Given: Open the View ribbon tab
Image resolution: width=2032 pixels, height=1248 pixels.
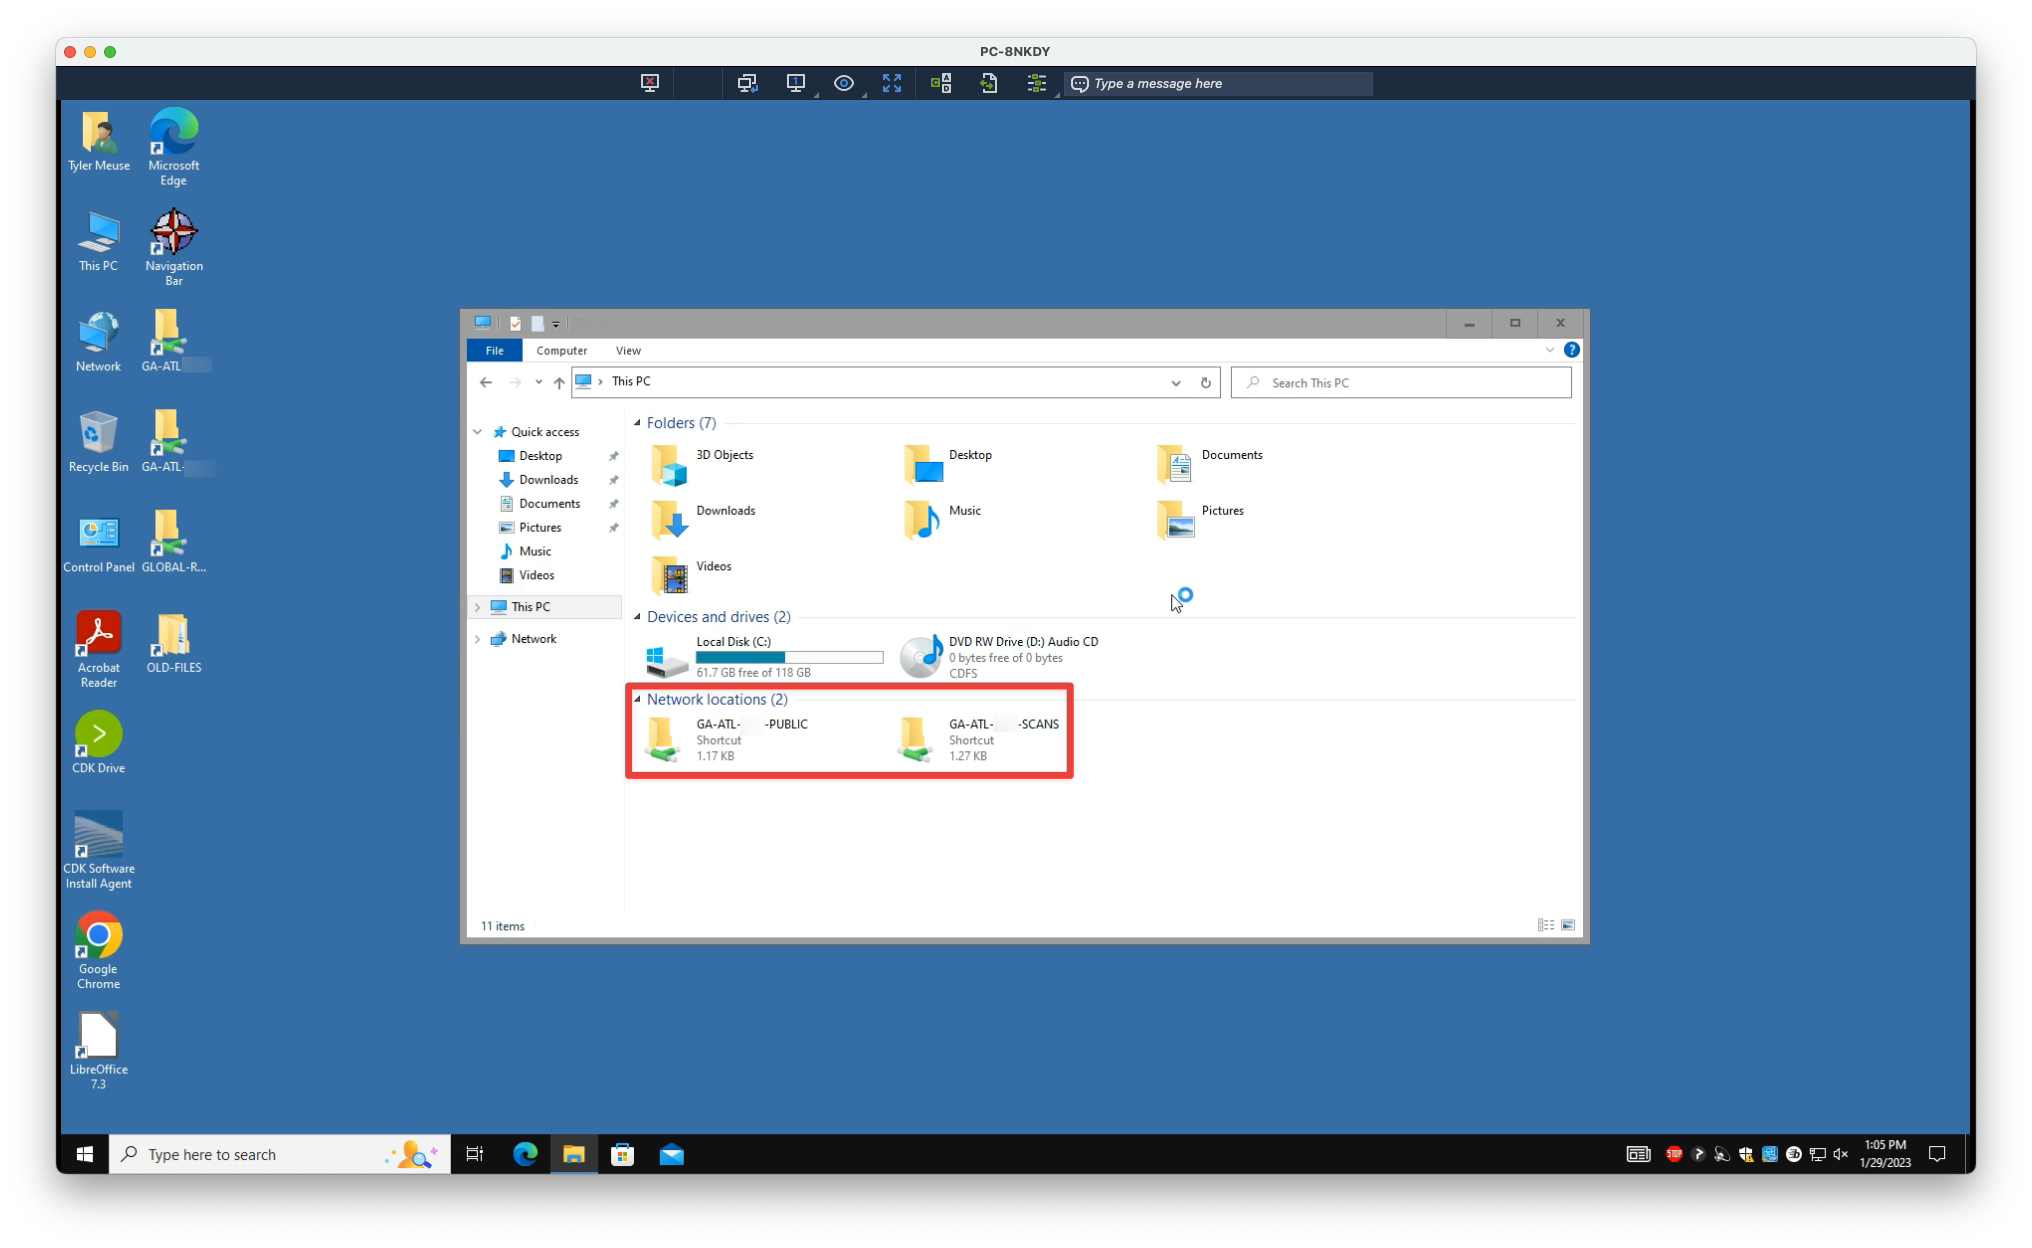Looking at the screenshot, I should click(x=628, y=350).
